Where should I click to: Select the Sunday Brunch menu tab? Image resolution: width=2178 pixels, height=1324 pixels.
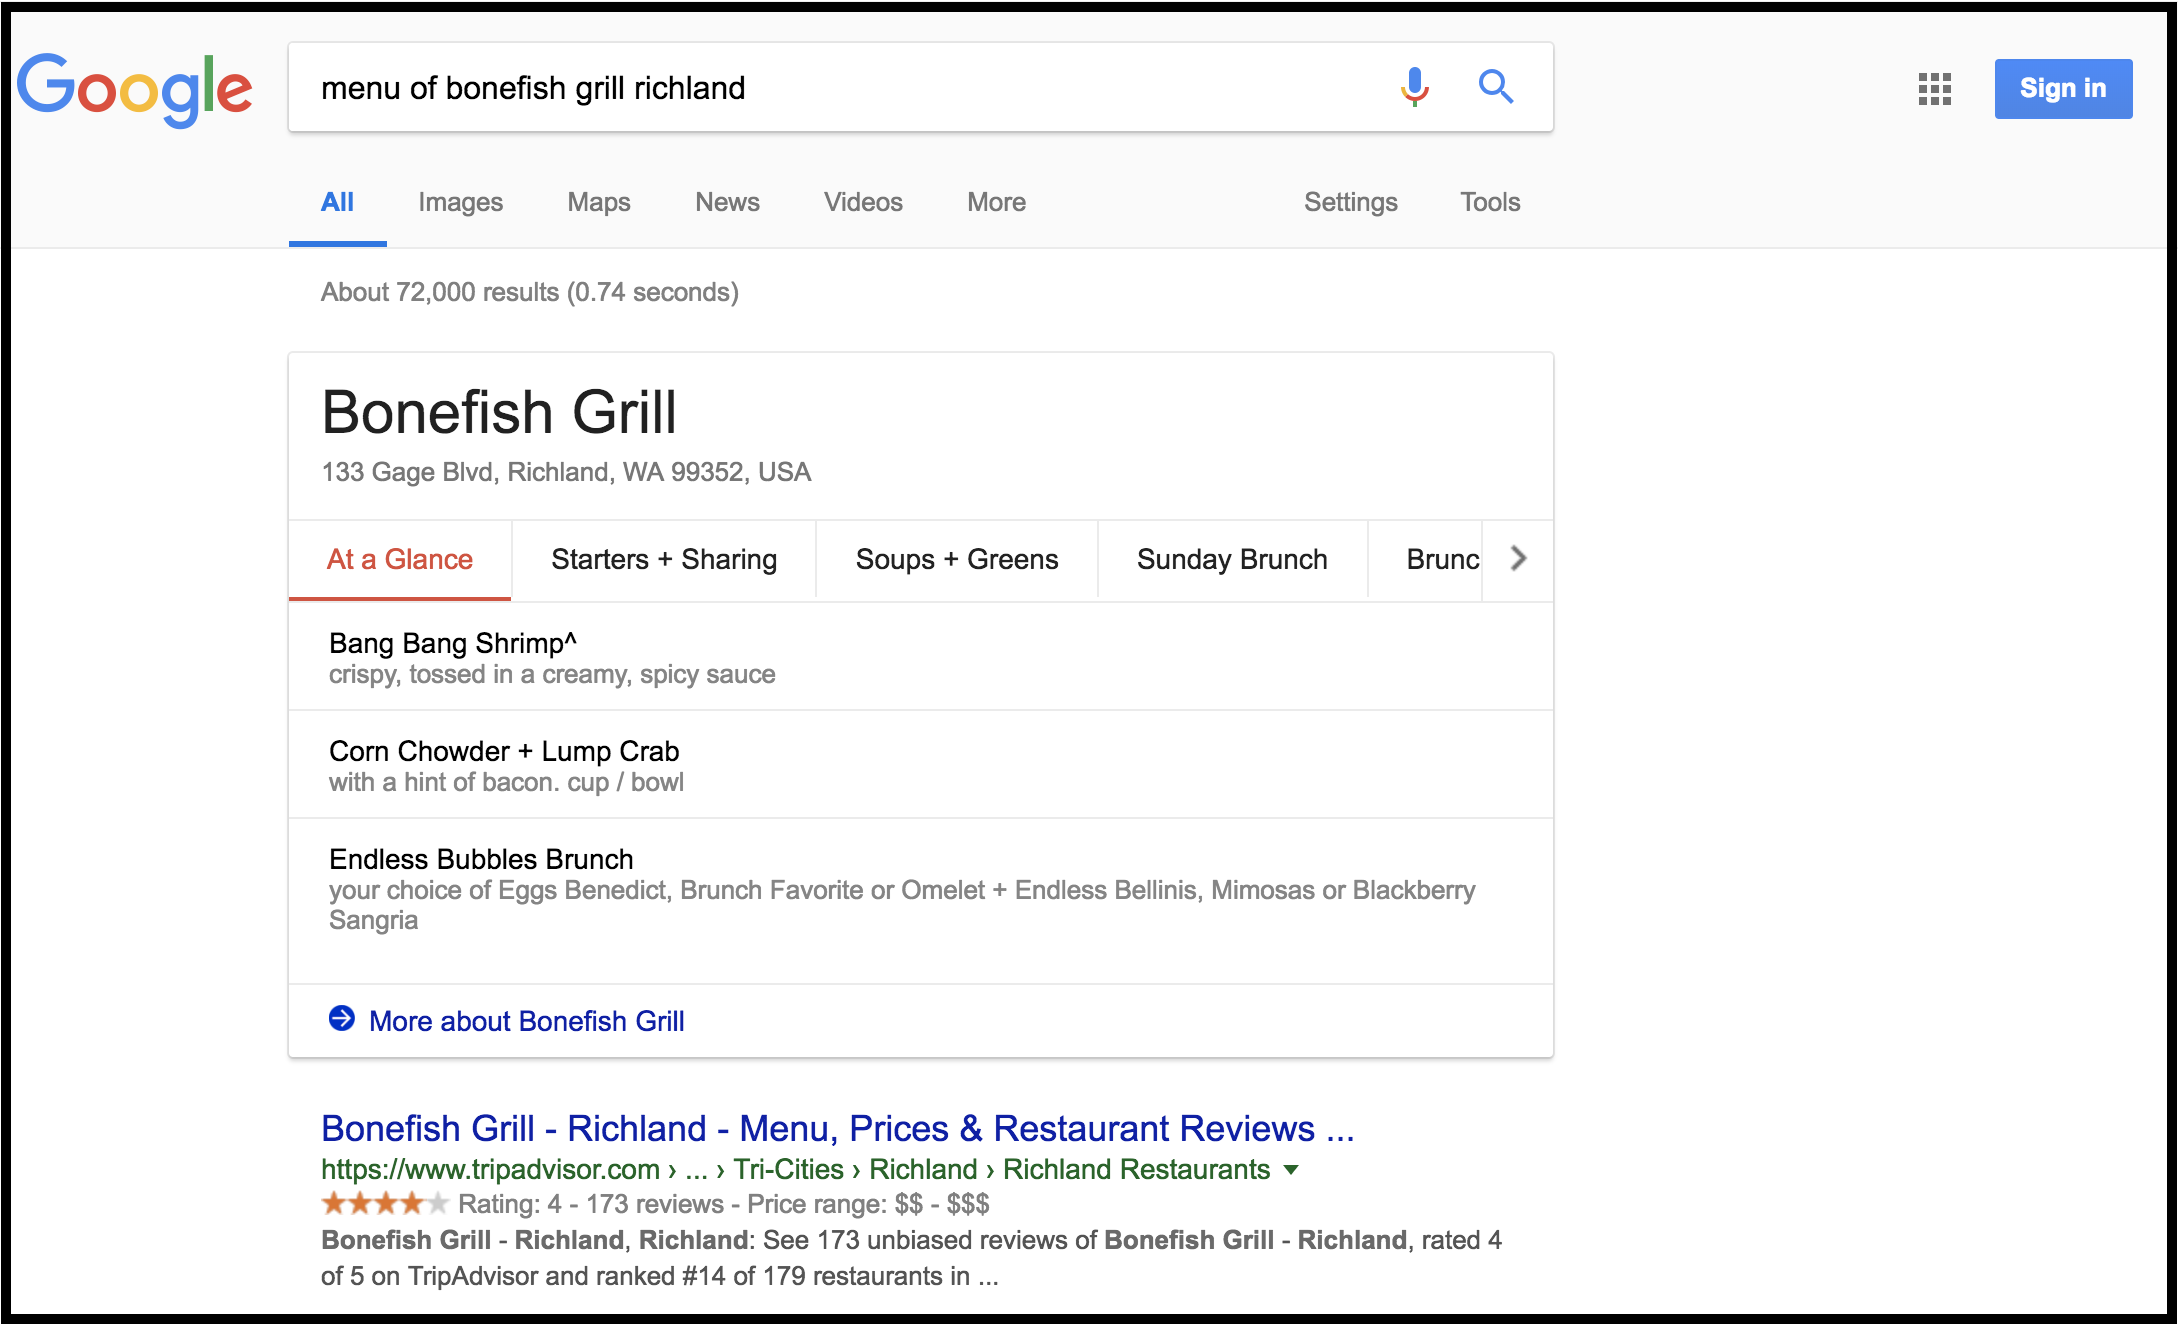click(1232, 559)
